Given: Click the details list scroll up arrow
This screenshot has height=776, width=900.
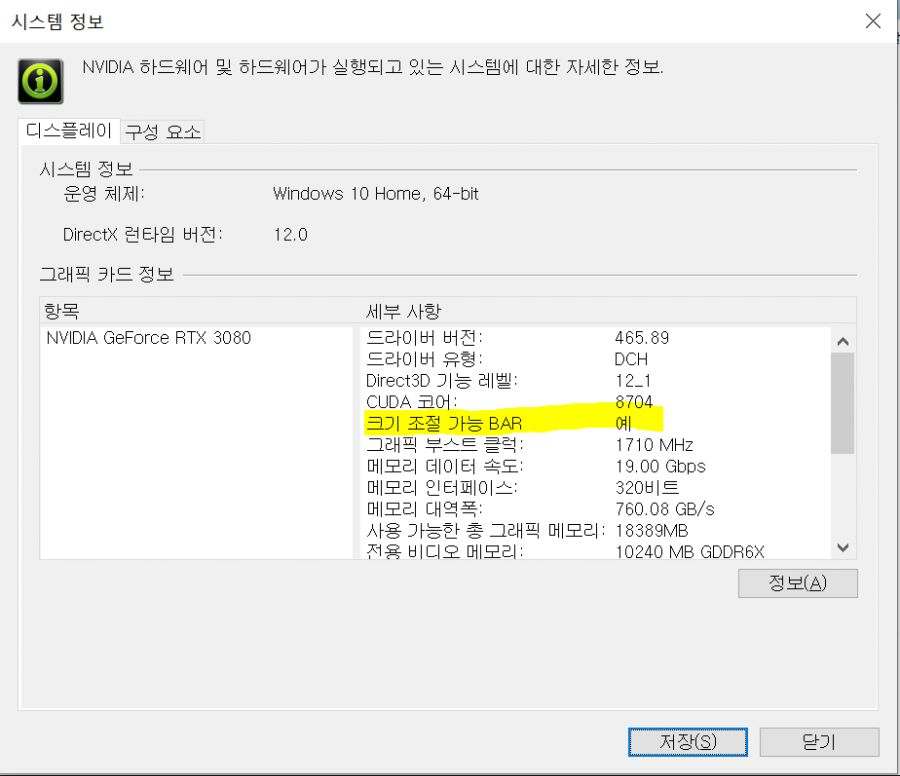Looking at the screenshot, I should 843,342.
